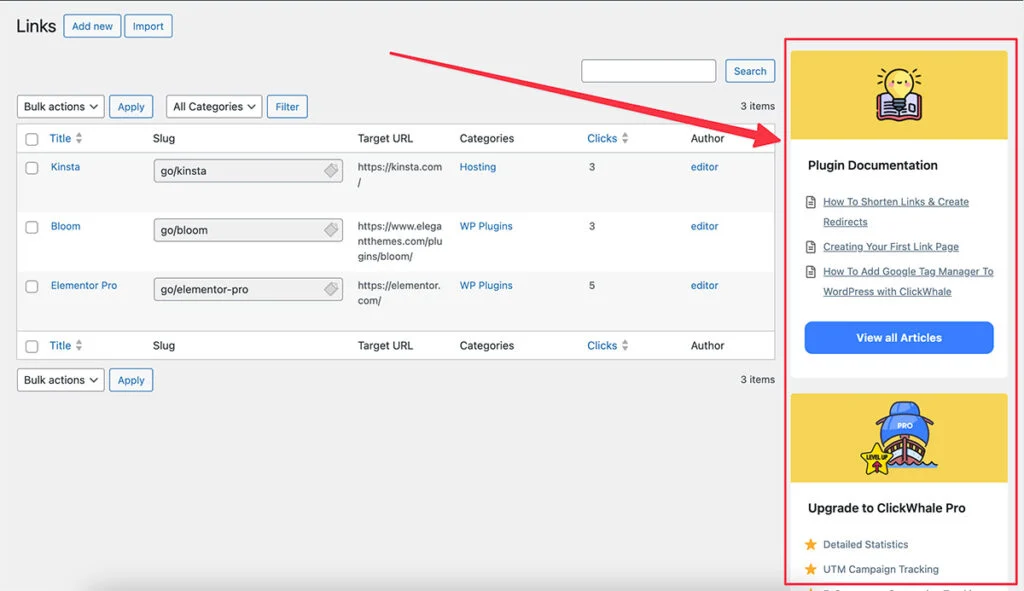Click the Upgrade to ClickWhale Pro heading
Image resolution: width=1024 pixels, height=591 pixels.
[x=886, y=508]
